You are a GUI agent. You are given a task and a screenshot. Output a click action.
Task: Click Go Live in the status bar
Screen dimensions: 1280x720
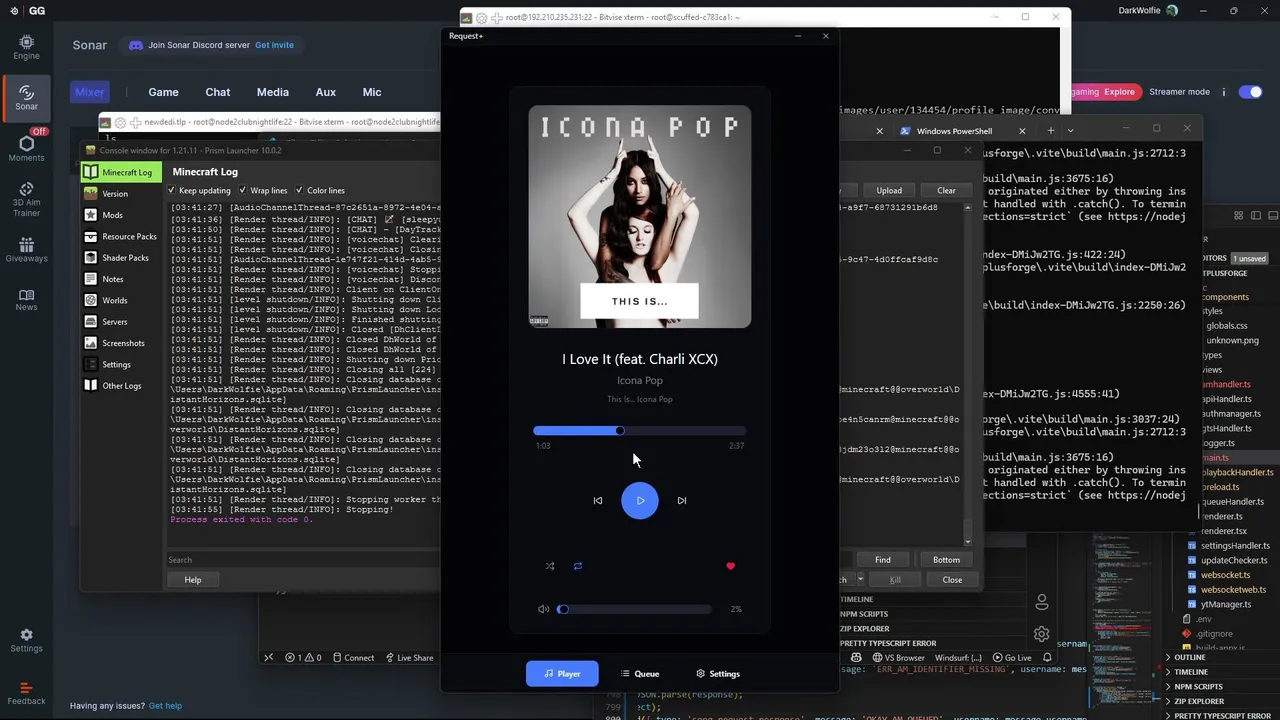(x=1012, y=658)
